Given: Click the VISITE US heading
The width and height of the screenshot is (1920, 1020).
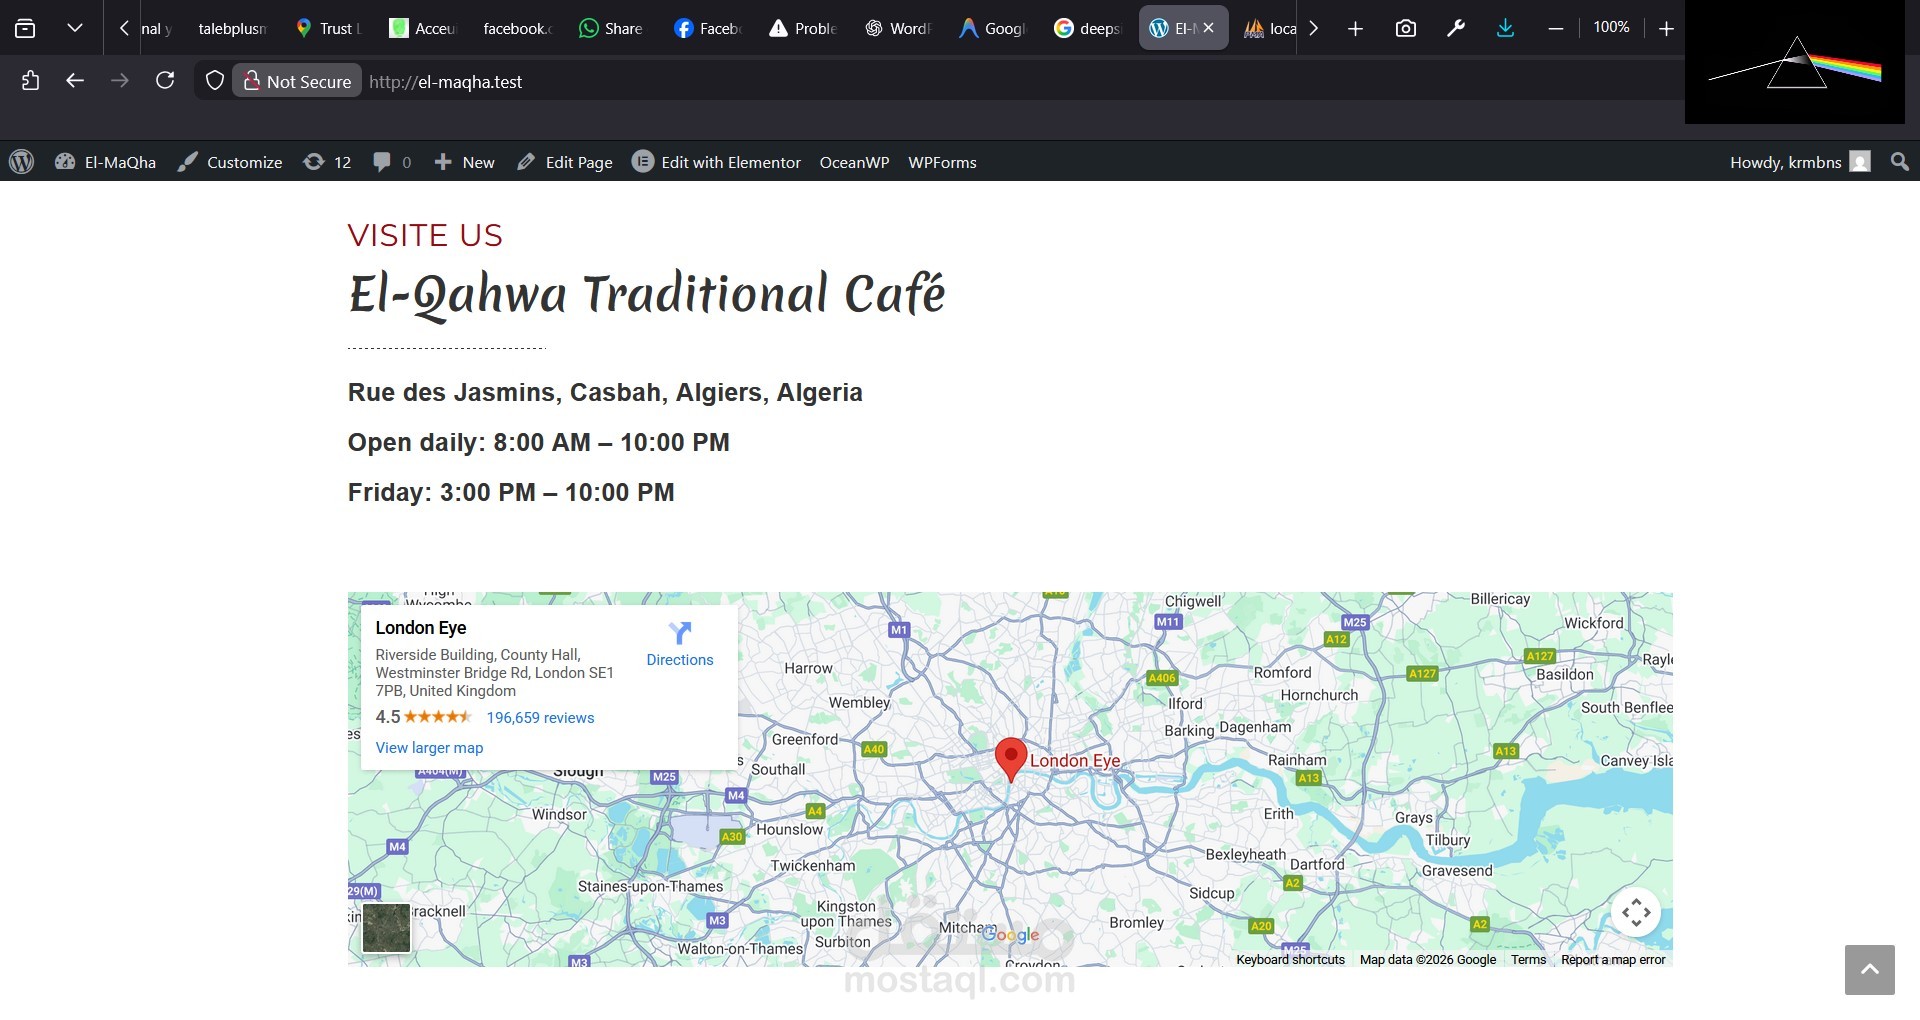Looking at the screenshot, I should (x=425, y=235).
